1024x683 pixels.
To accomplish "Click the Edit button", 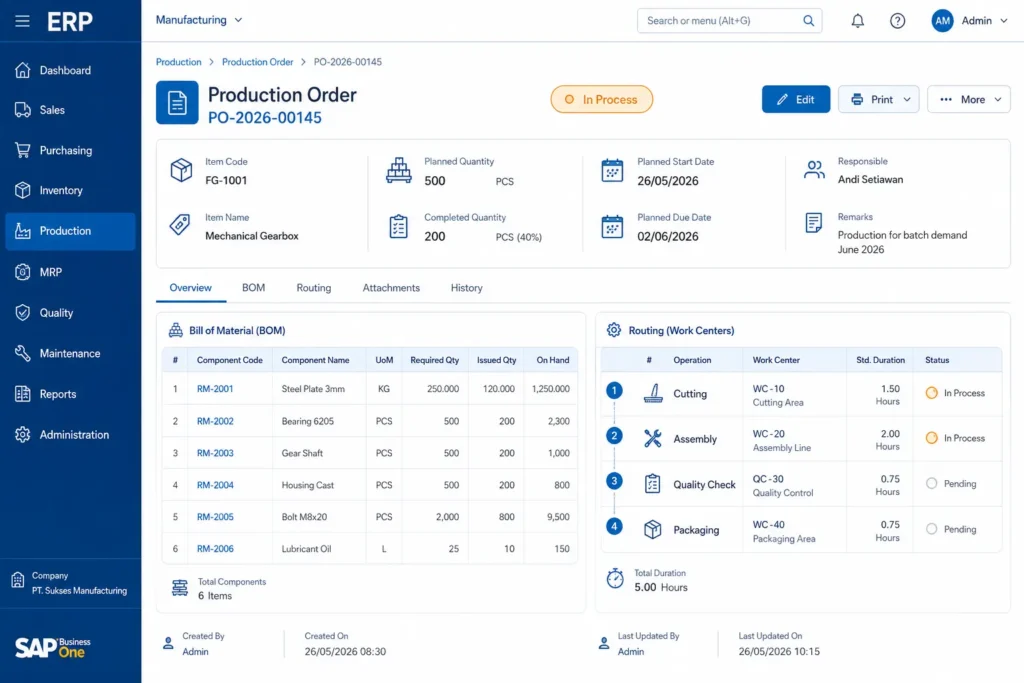I will tap(795, 99).
